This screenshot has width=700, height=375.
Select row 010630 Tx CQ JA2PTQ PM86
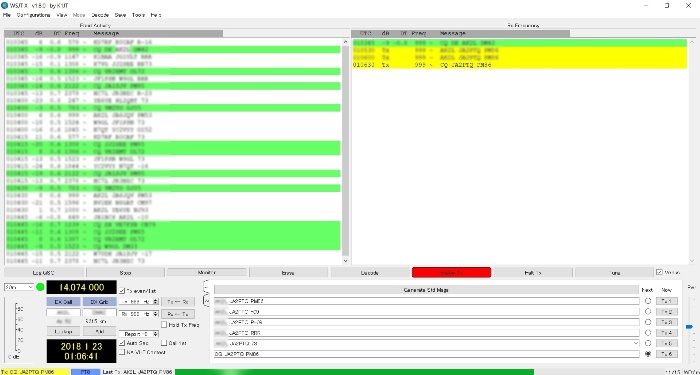tap(520, 65)
